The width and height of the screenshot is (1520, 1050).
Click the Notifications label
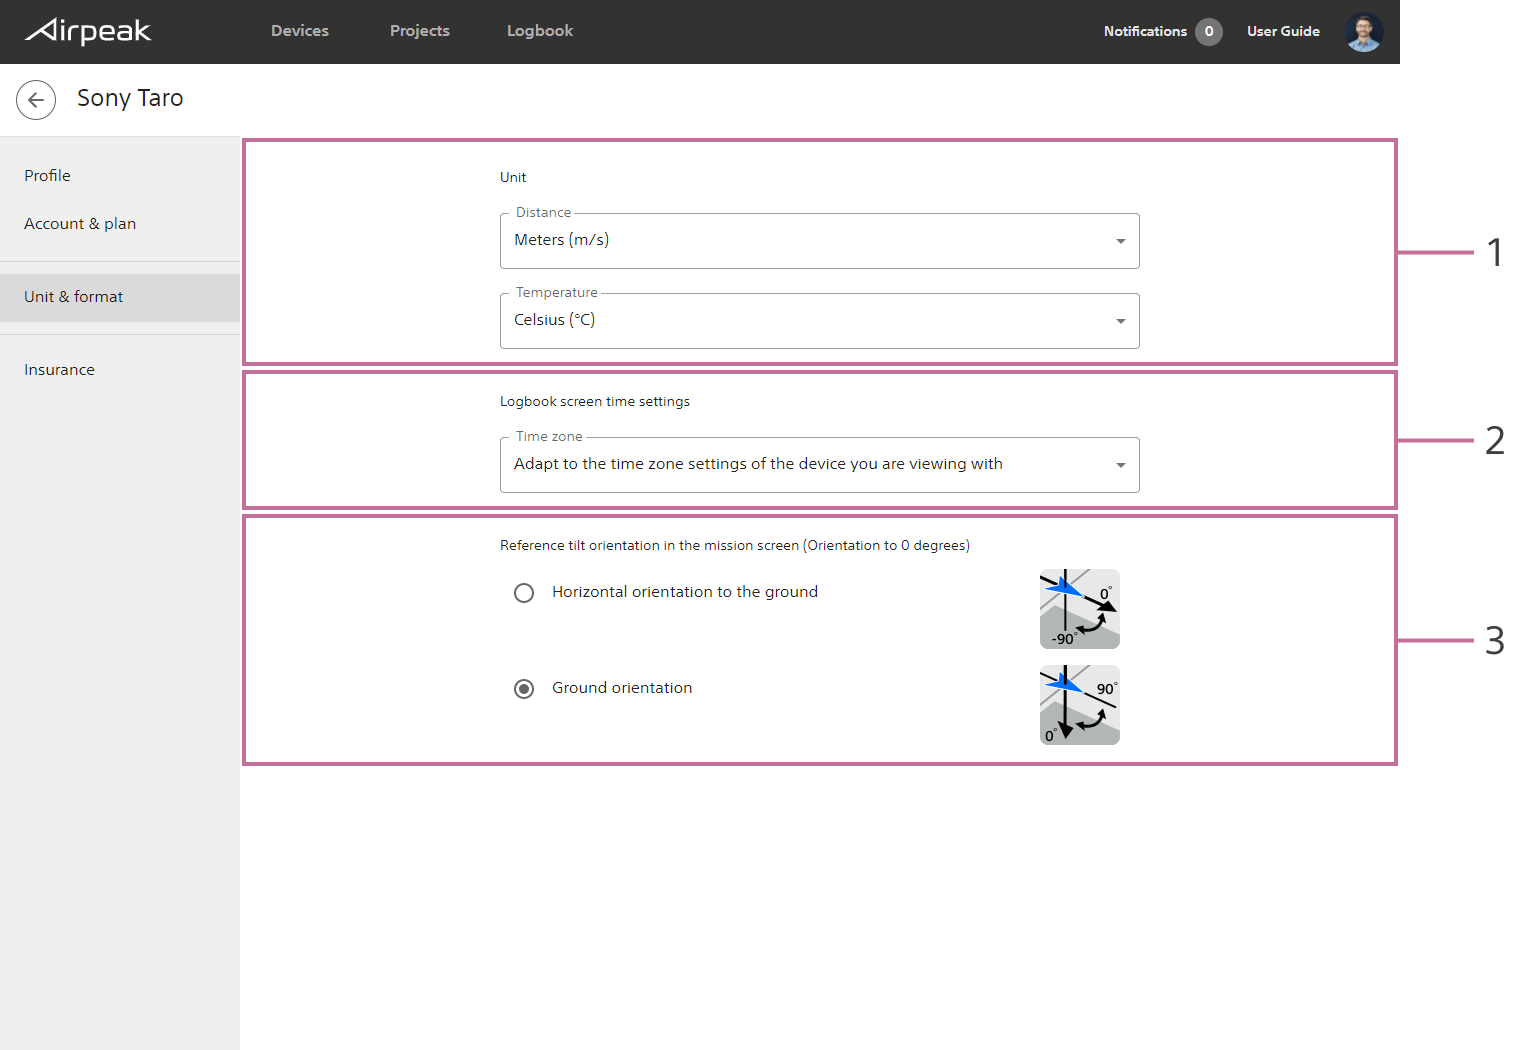pos(1145,32)
